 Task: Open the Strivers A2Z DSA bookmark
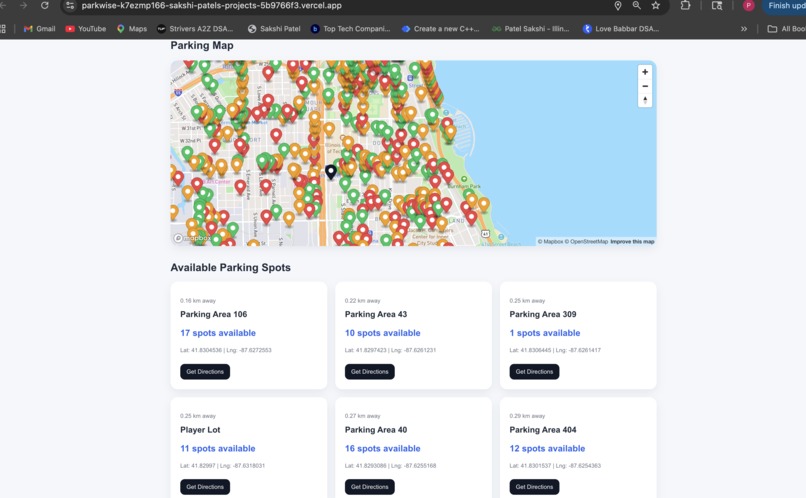[x=195, y=29]
